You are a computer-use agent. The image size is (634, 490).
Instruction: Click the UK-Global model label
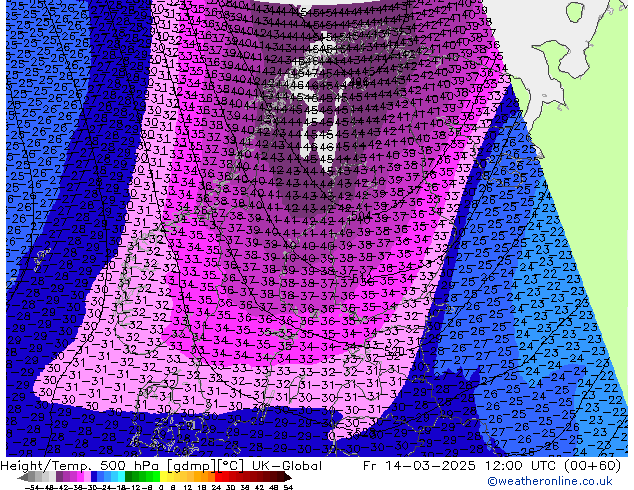tap(287, 466)
